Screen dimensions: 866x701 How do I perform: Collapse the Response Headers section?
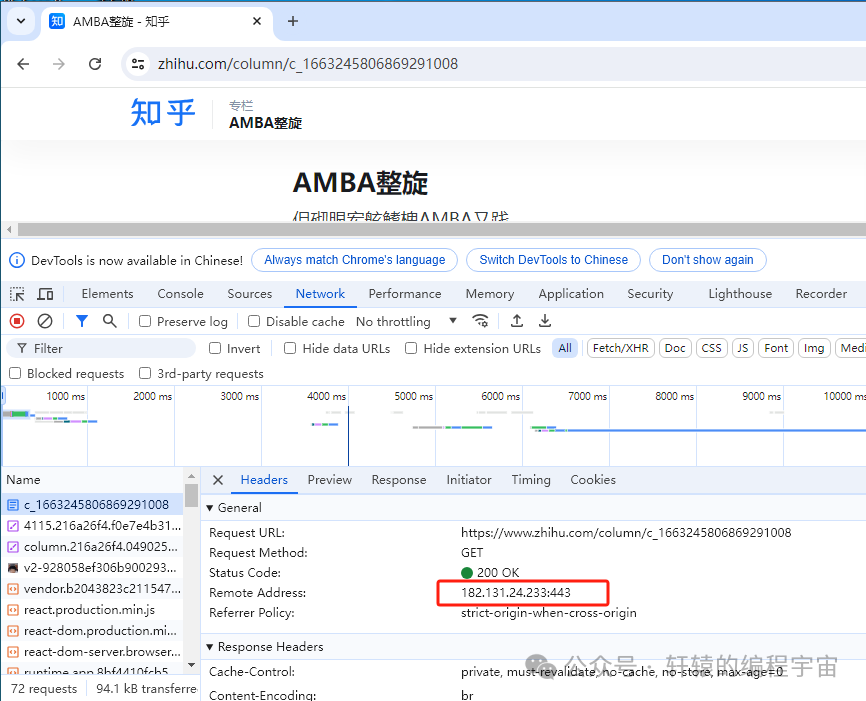(x=210, y=647)
